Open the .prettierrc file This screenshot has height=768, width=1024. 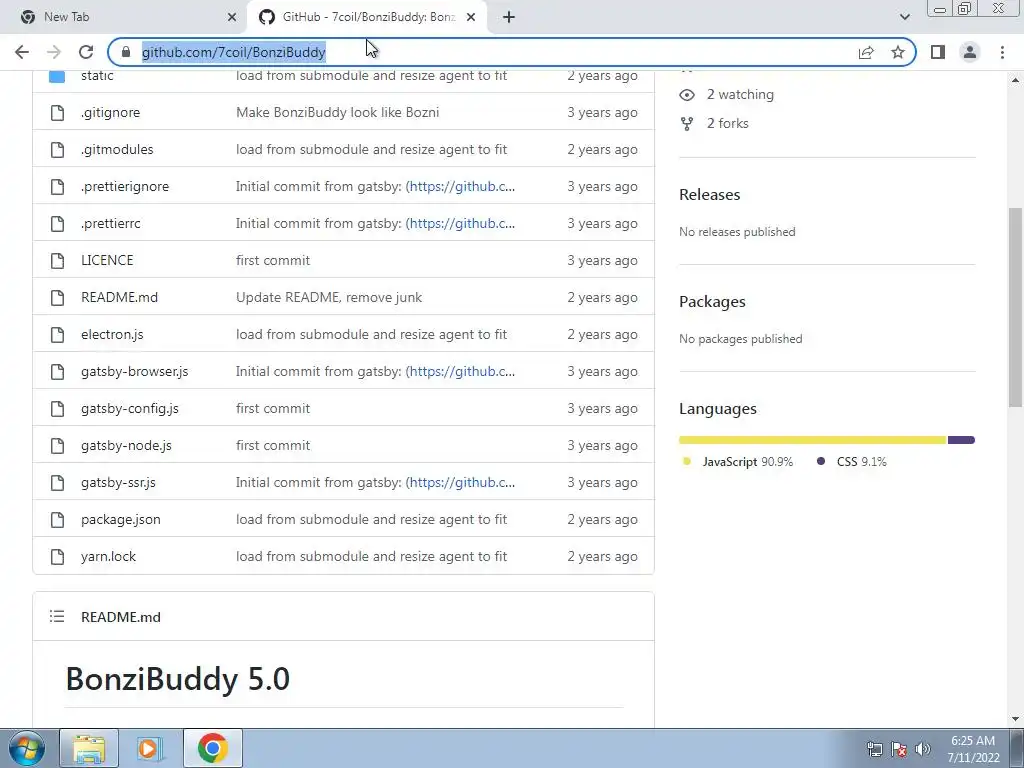[110, 223]
